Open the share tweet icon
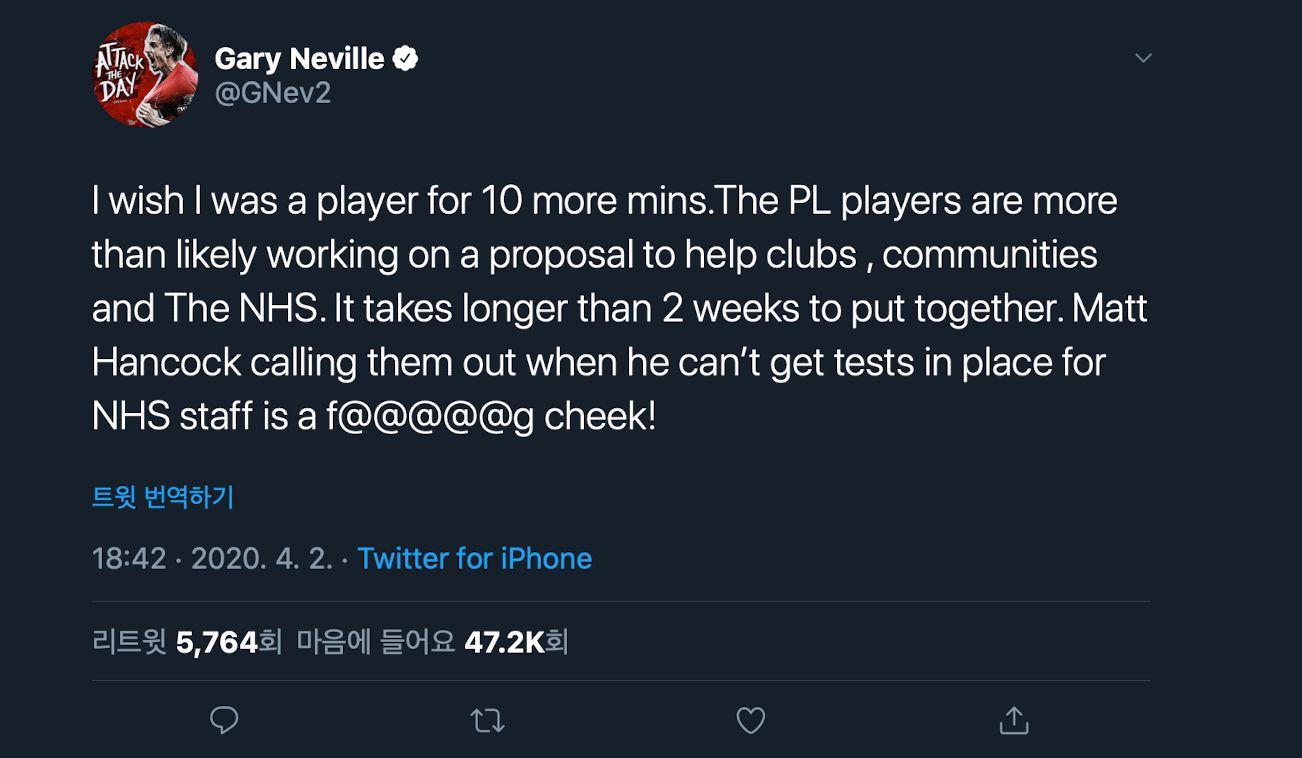1302x758 pixels. coord(1013,720)
